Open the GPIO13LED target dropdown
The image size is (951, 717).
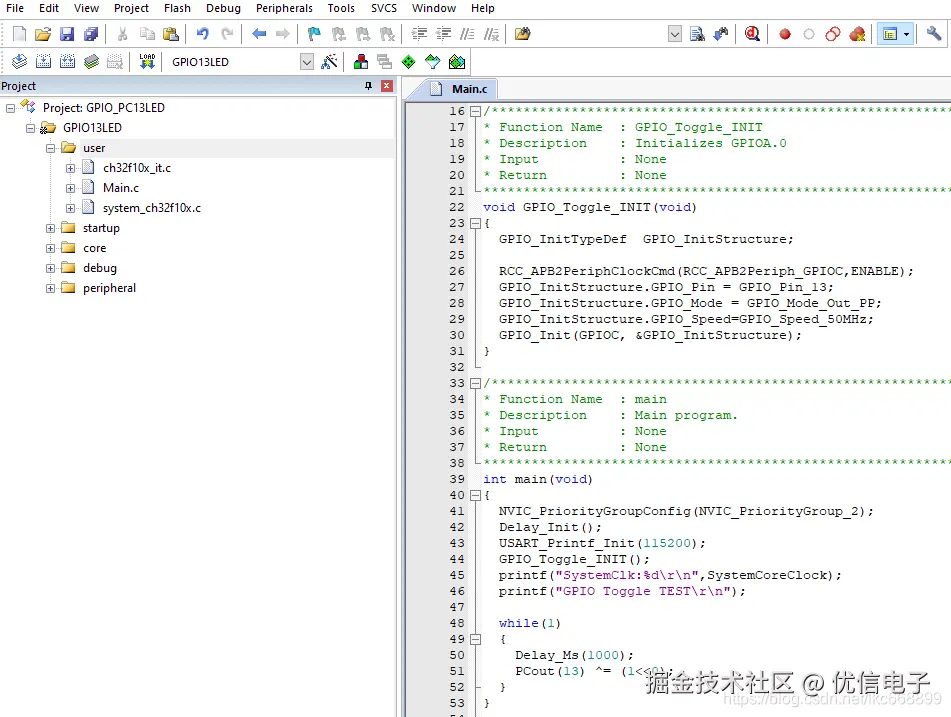point(307,62)
